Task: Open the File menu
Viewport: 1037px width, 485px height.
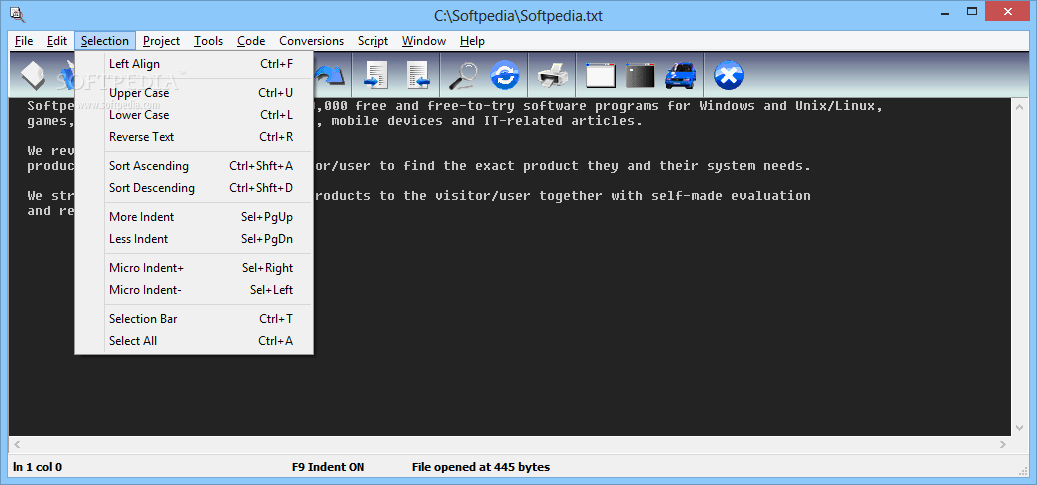Action: pos(24,41)
